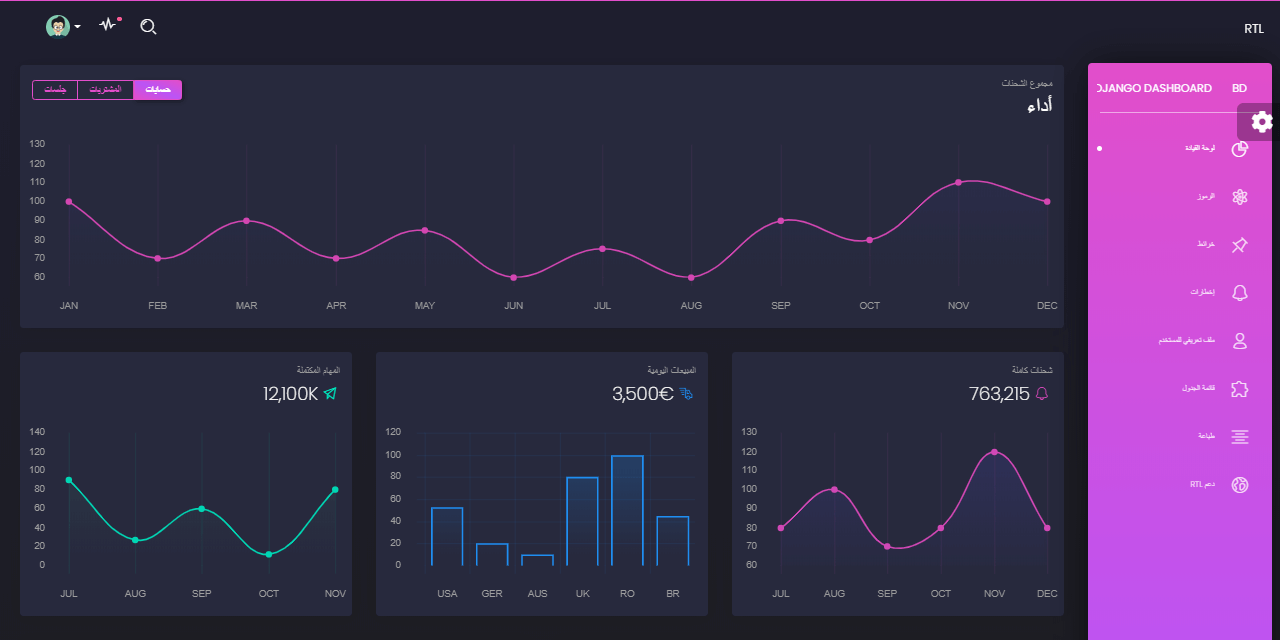Screen dimensions: 1280x640
Task: Click the BD logo abbreviation in sidebar
Action: pyautogui.click(x=1240, y=88)
